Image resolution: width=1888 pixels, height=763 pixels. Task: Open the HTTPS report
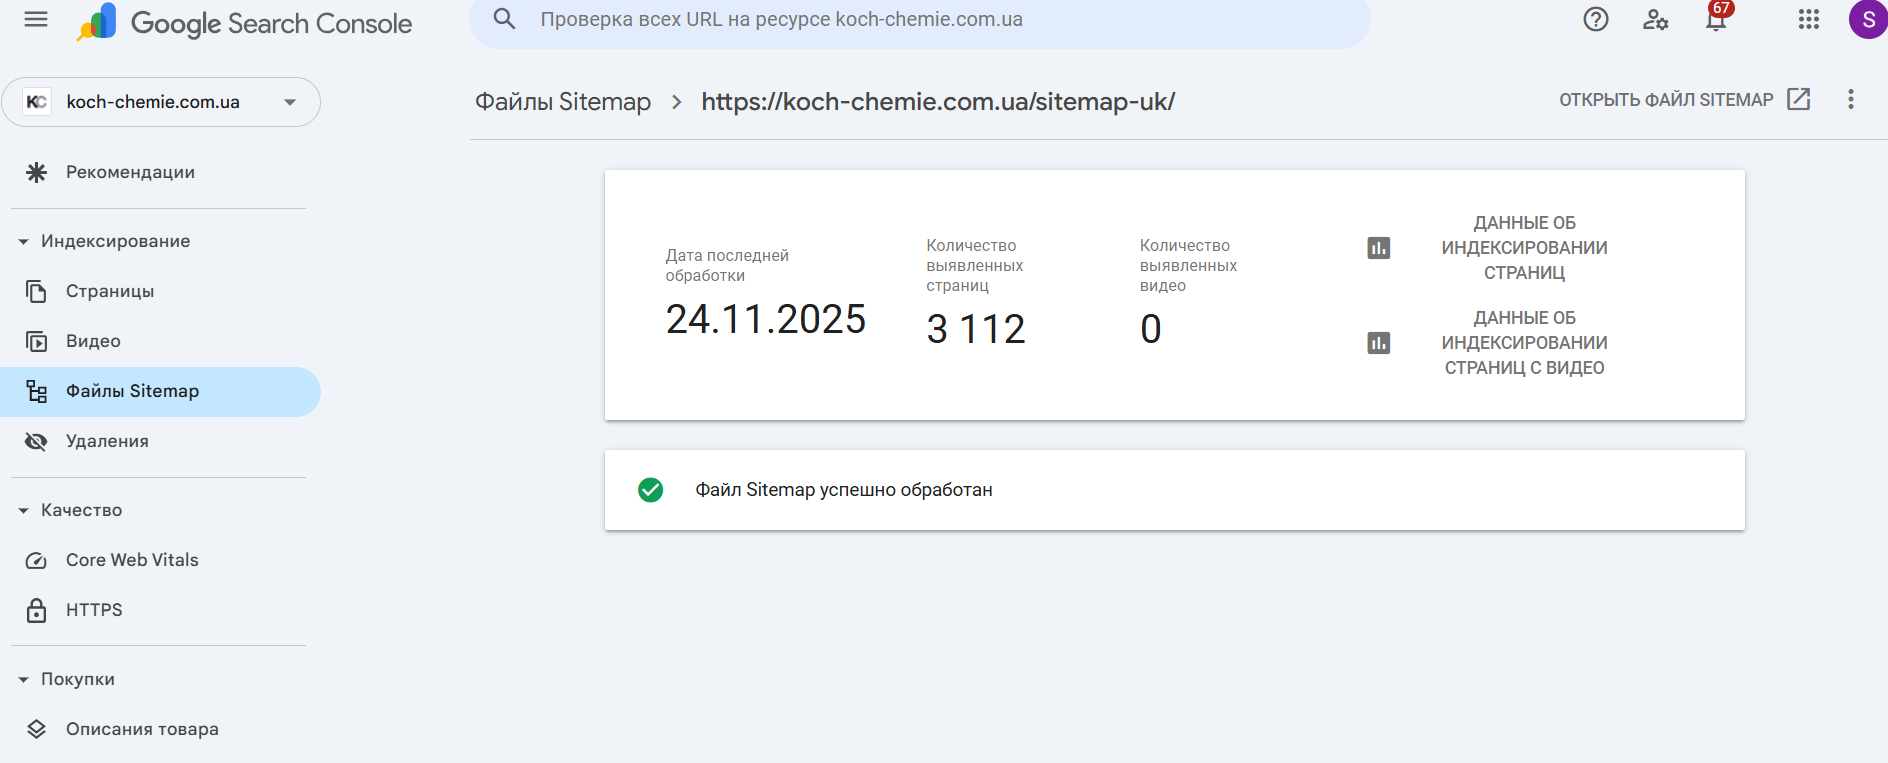click(160, 610)
